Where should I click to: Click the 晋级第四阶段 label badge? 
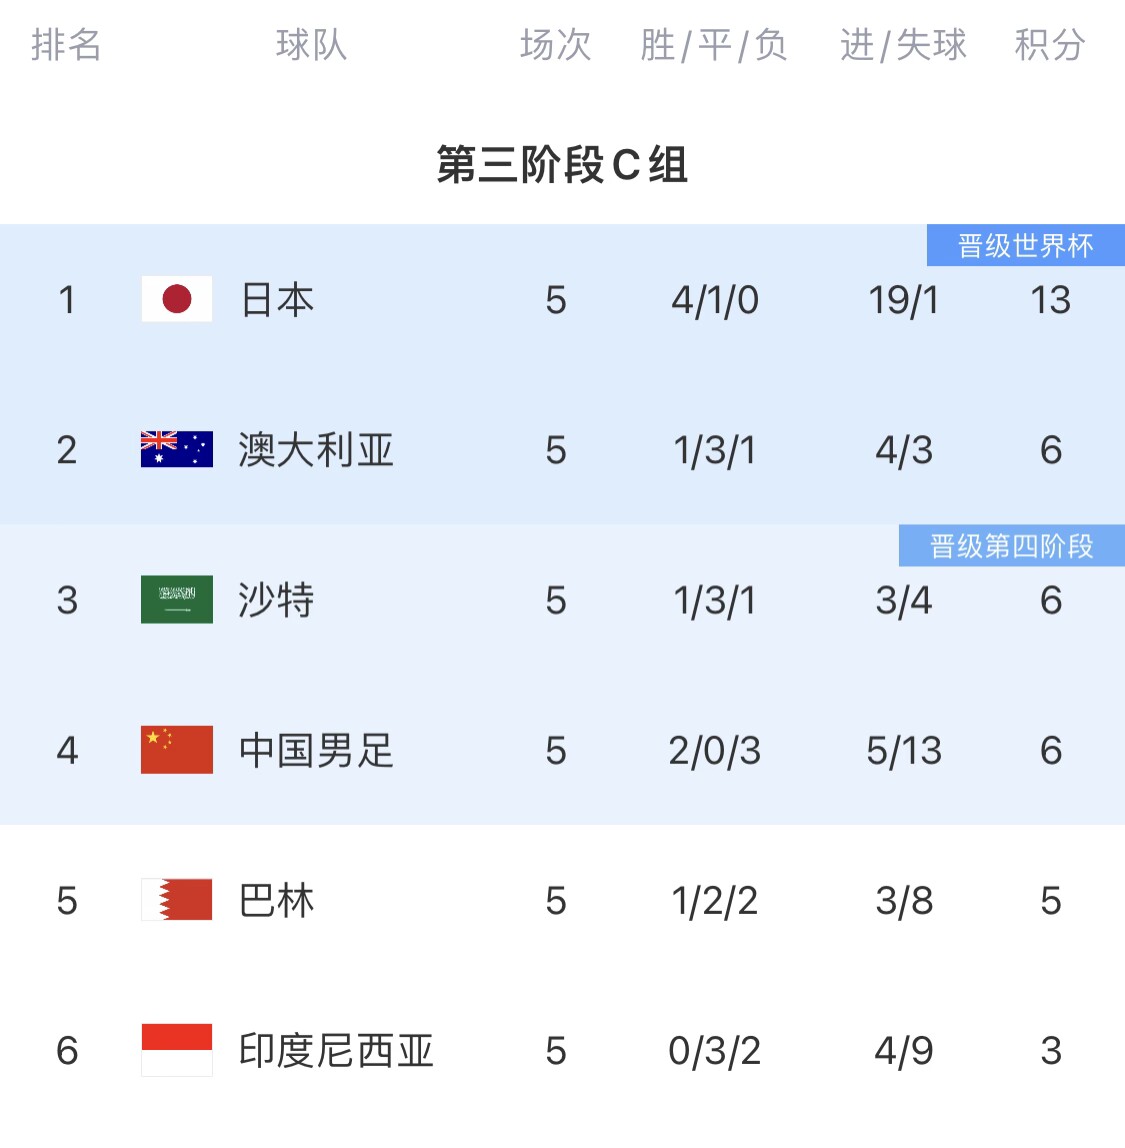[x=1012, y=545]
